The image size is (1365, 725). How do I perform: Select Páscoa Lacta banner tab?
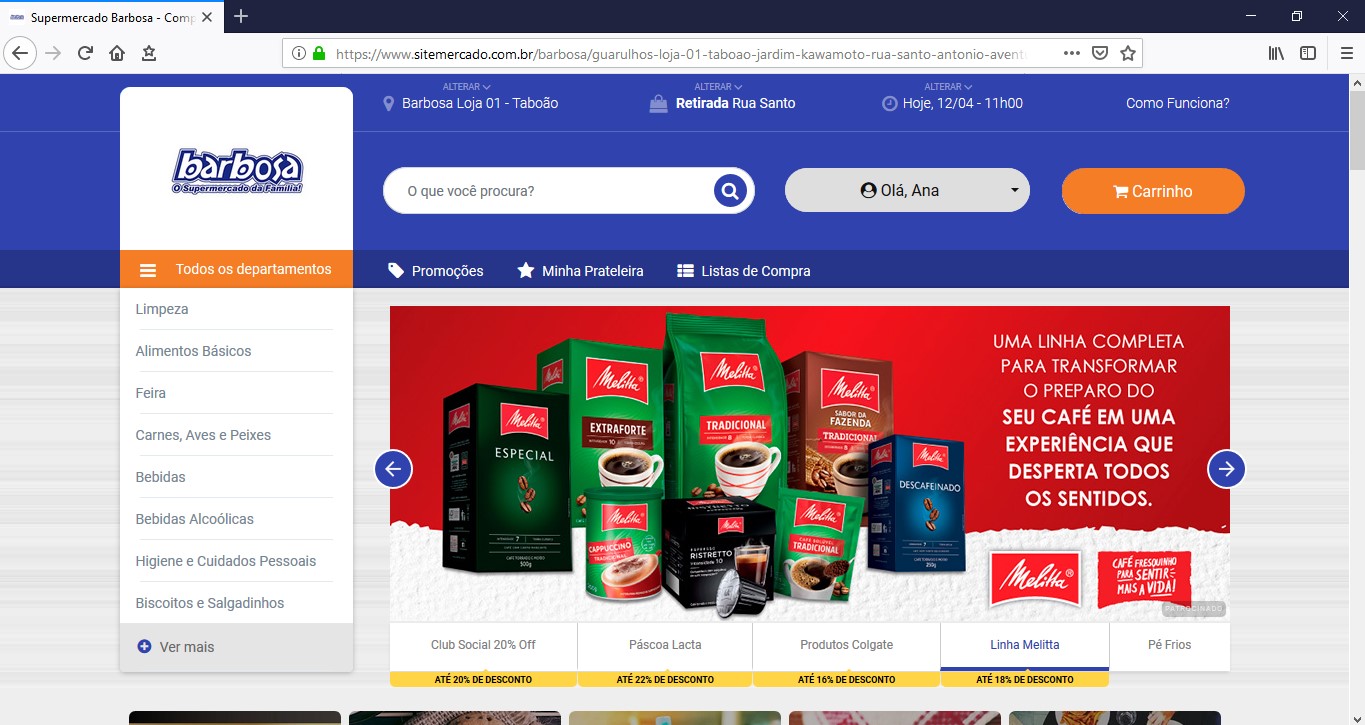click(665, 645)
